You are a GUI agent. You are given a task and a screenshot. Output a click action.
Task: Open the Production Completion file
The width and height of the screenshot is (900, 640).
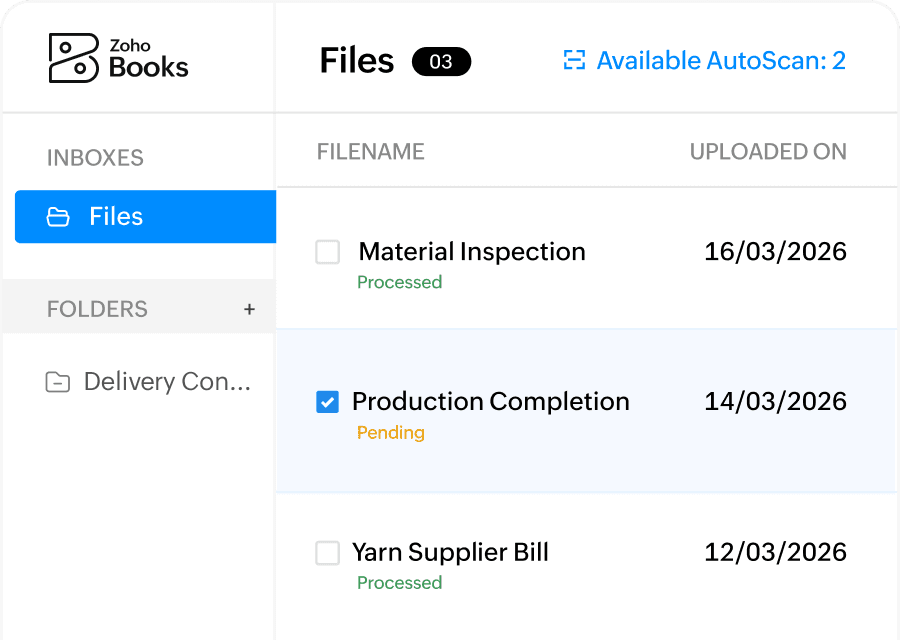(491, 401)
